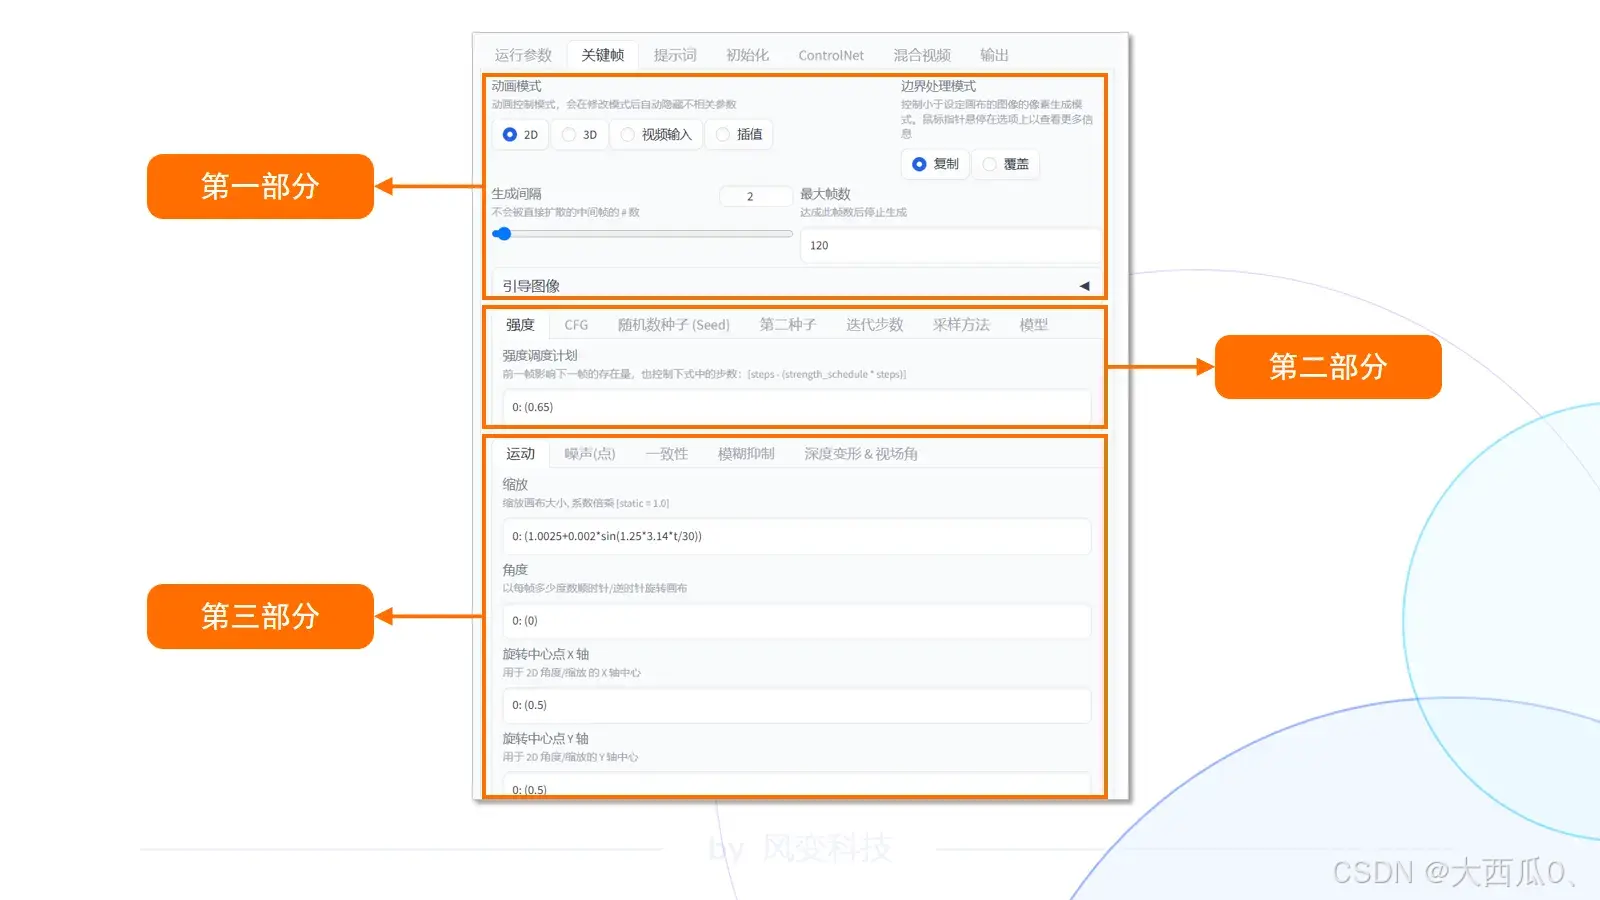Open the 噪声(点) sub-tab
This screenshot has width=1600, height=900.
coord(590,454)
